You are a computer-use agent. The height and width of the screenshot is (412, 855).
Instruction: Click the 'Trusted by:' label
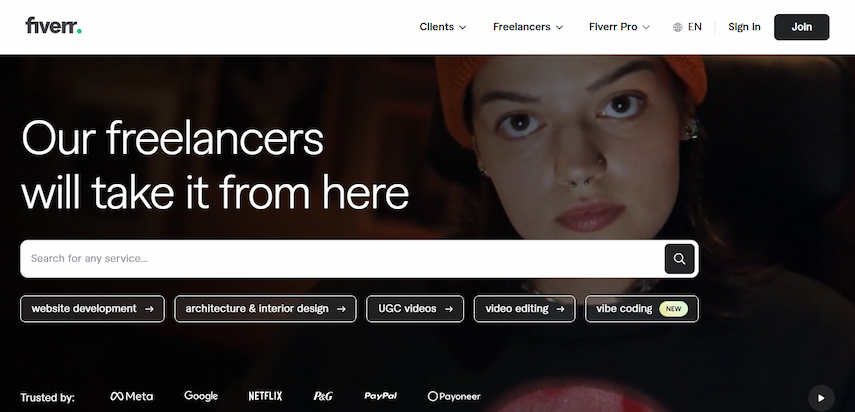(47, 398)
